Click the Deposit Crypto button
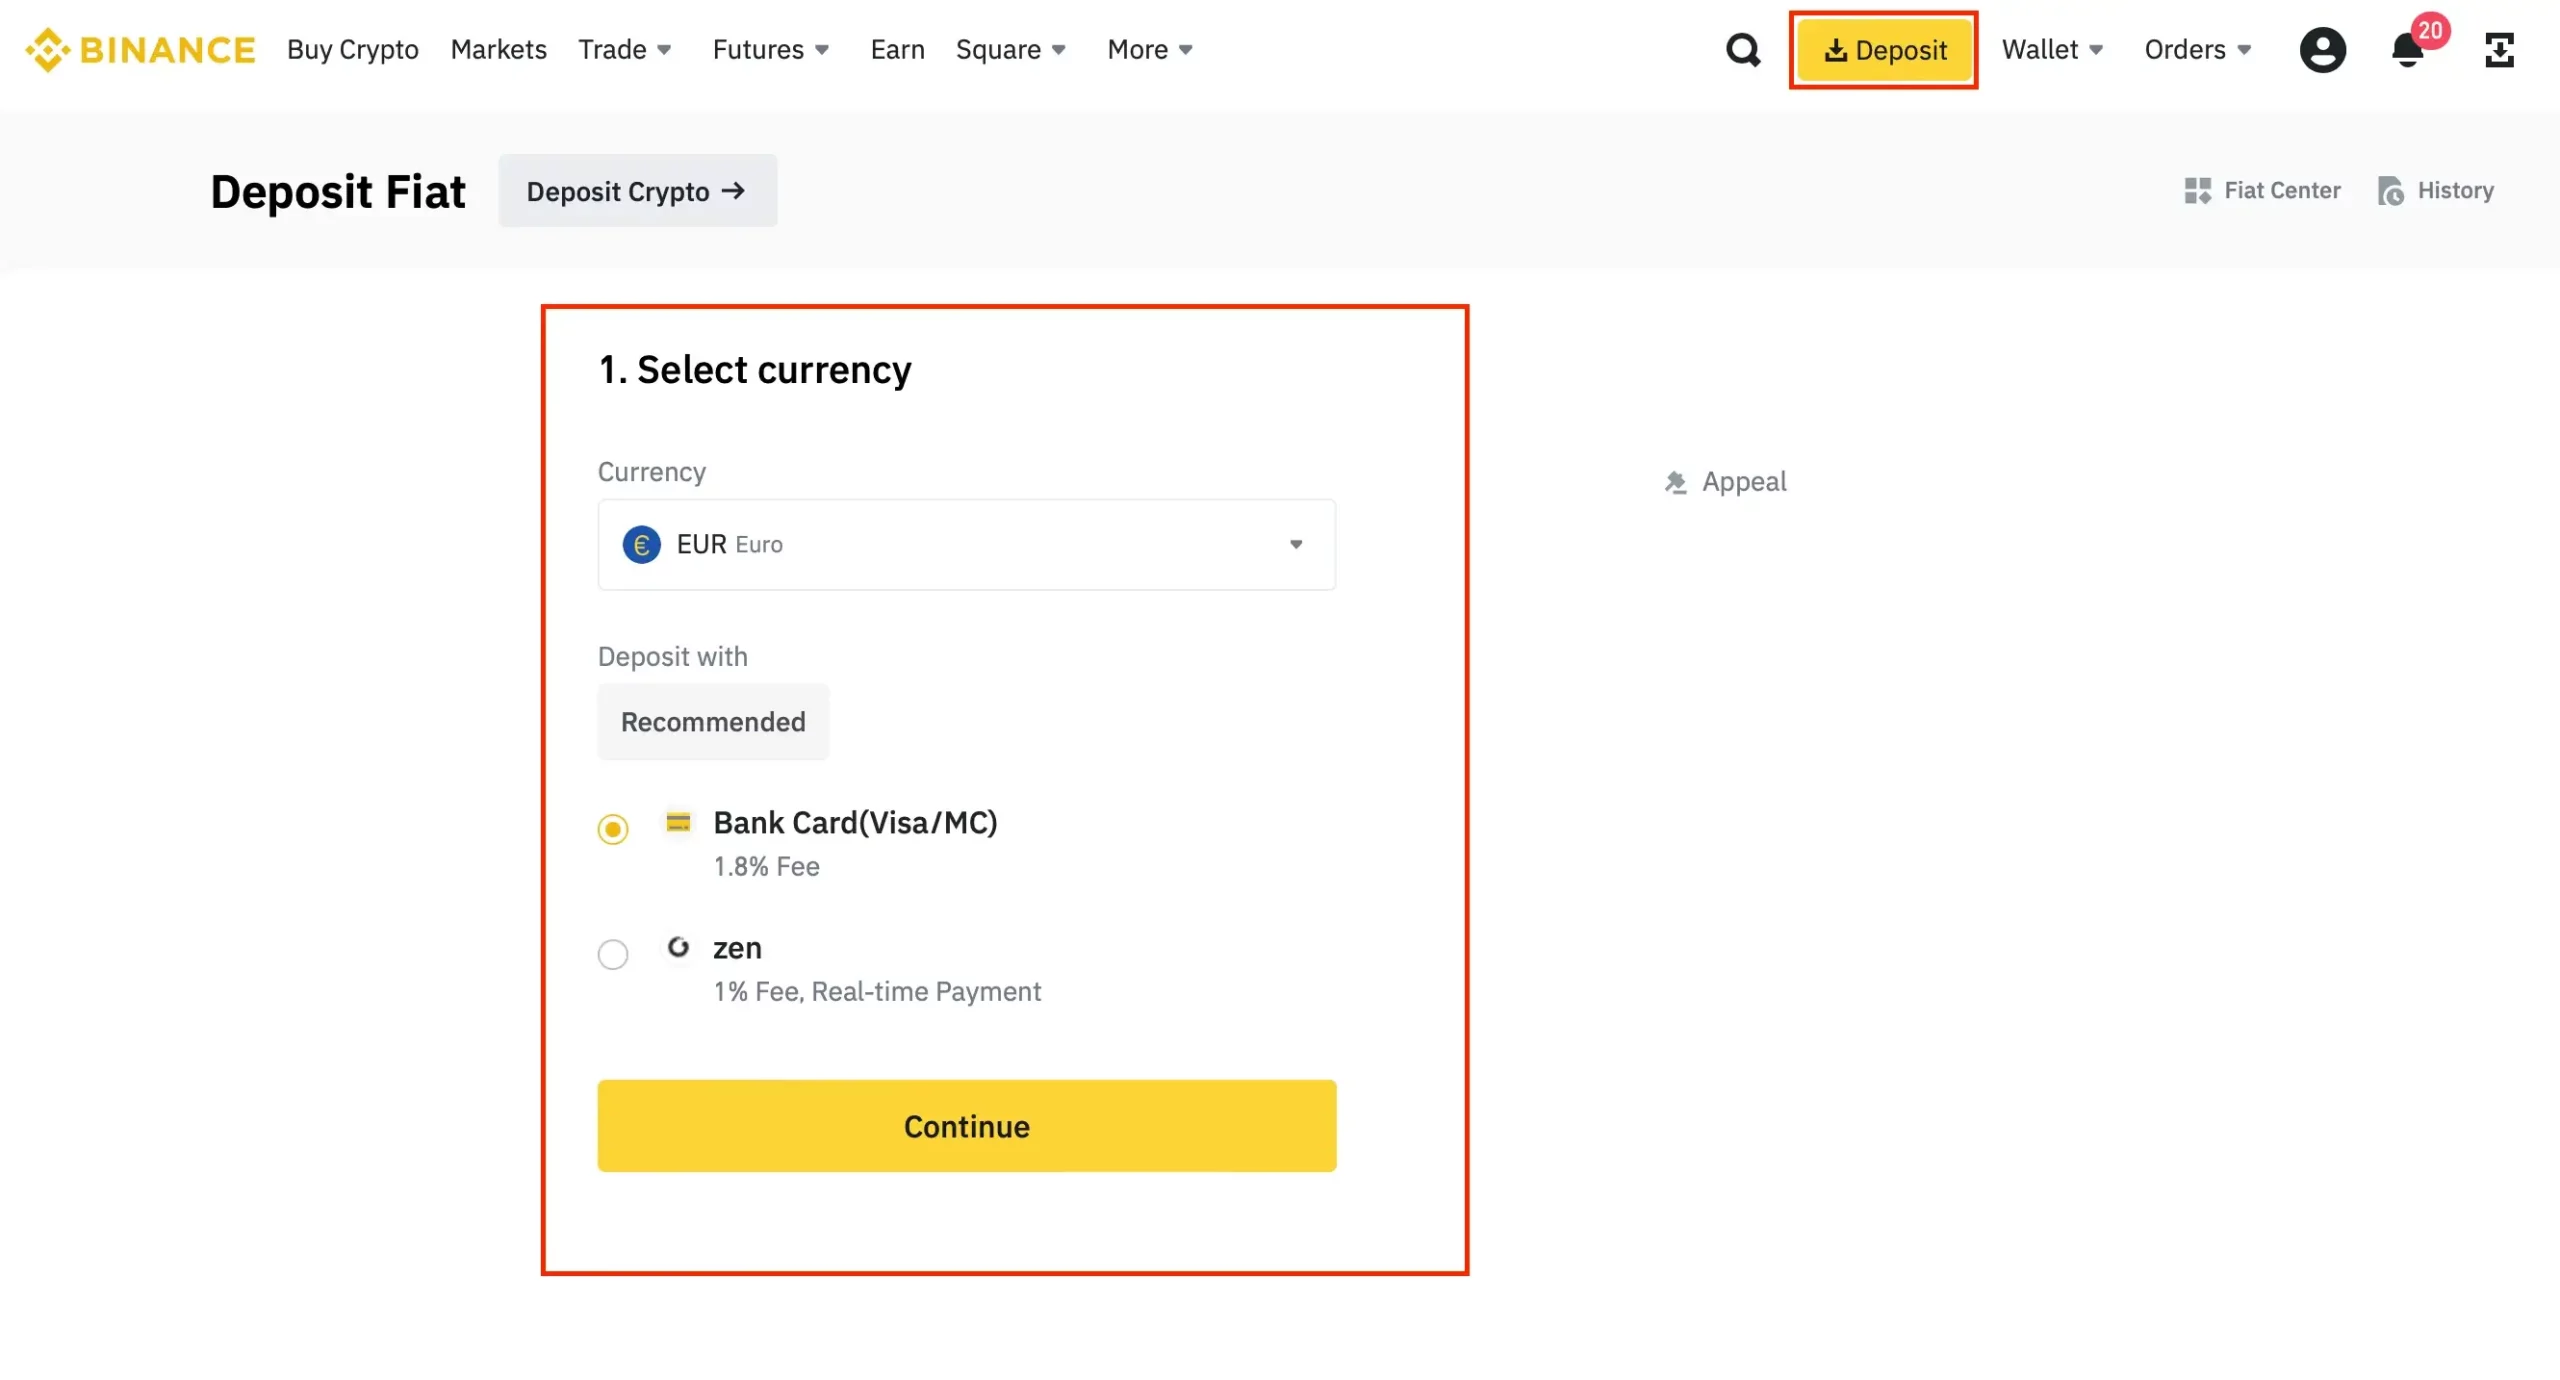Screen dimensions: 2560x1380 click(637, 189)
